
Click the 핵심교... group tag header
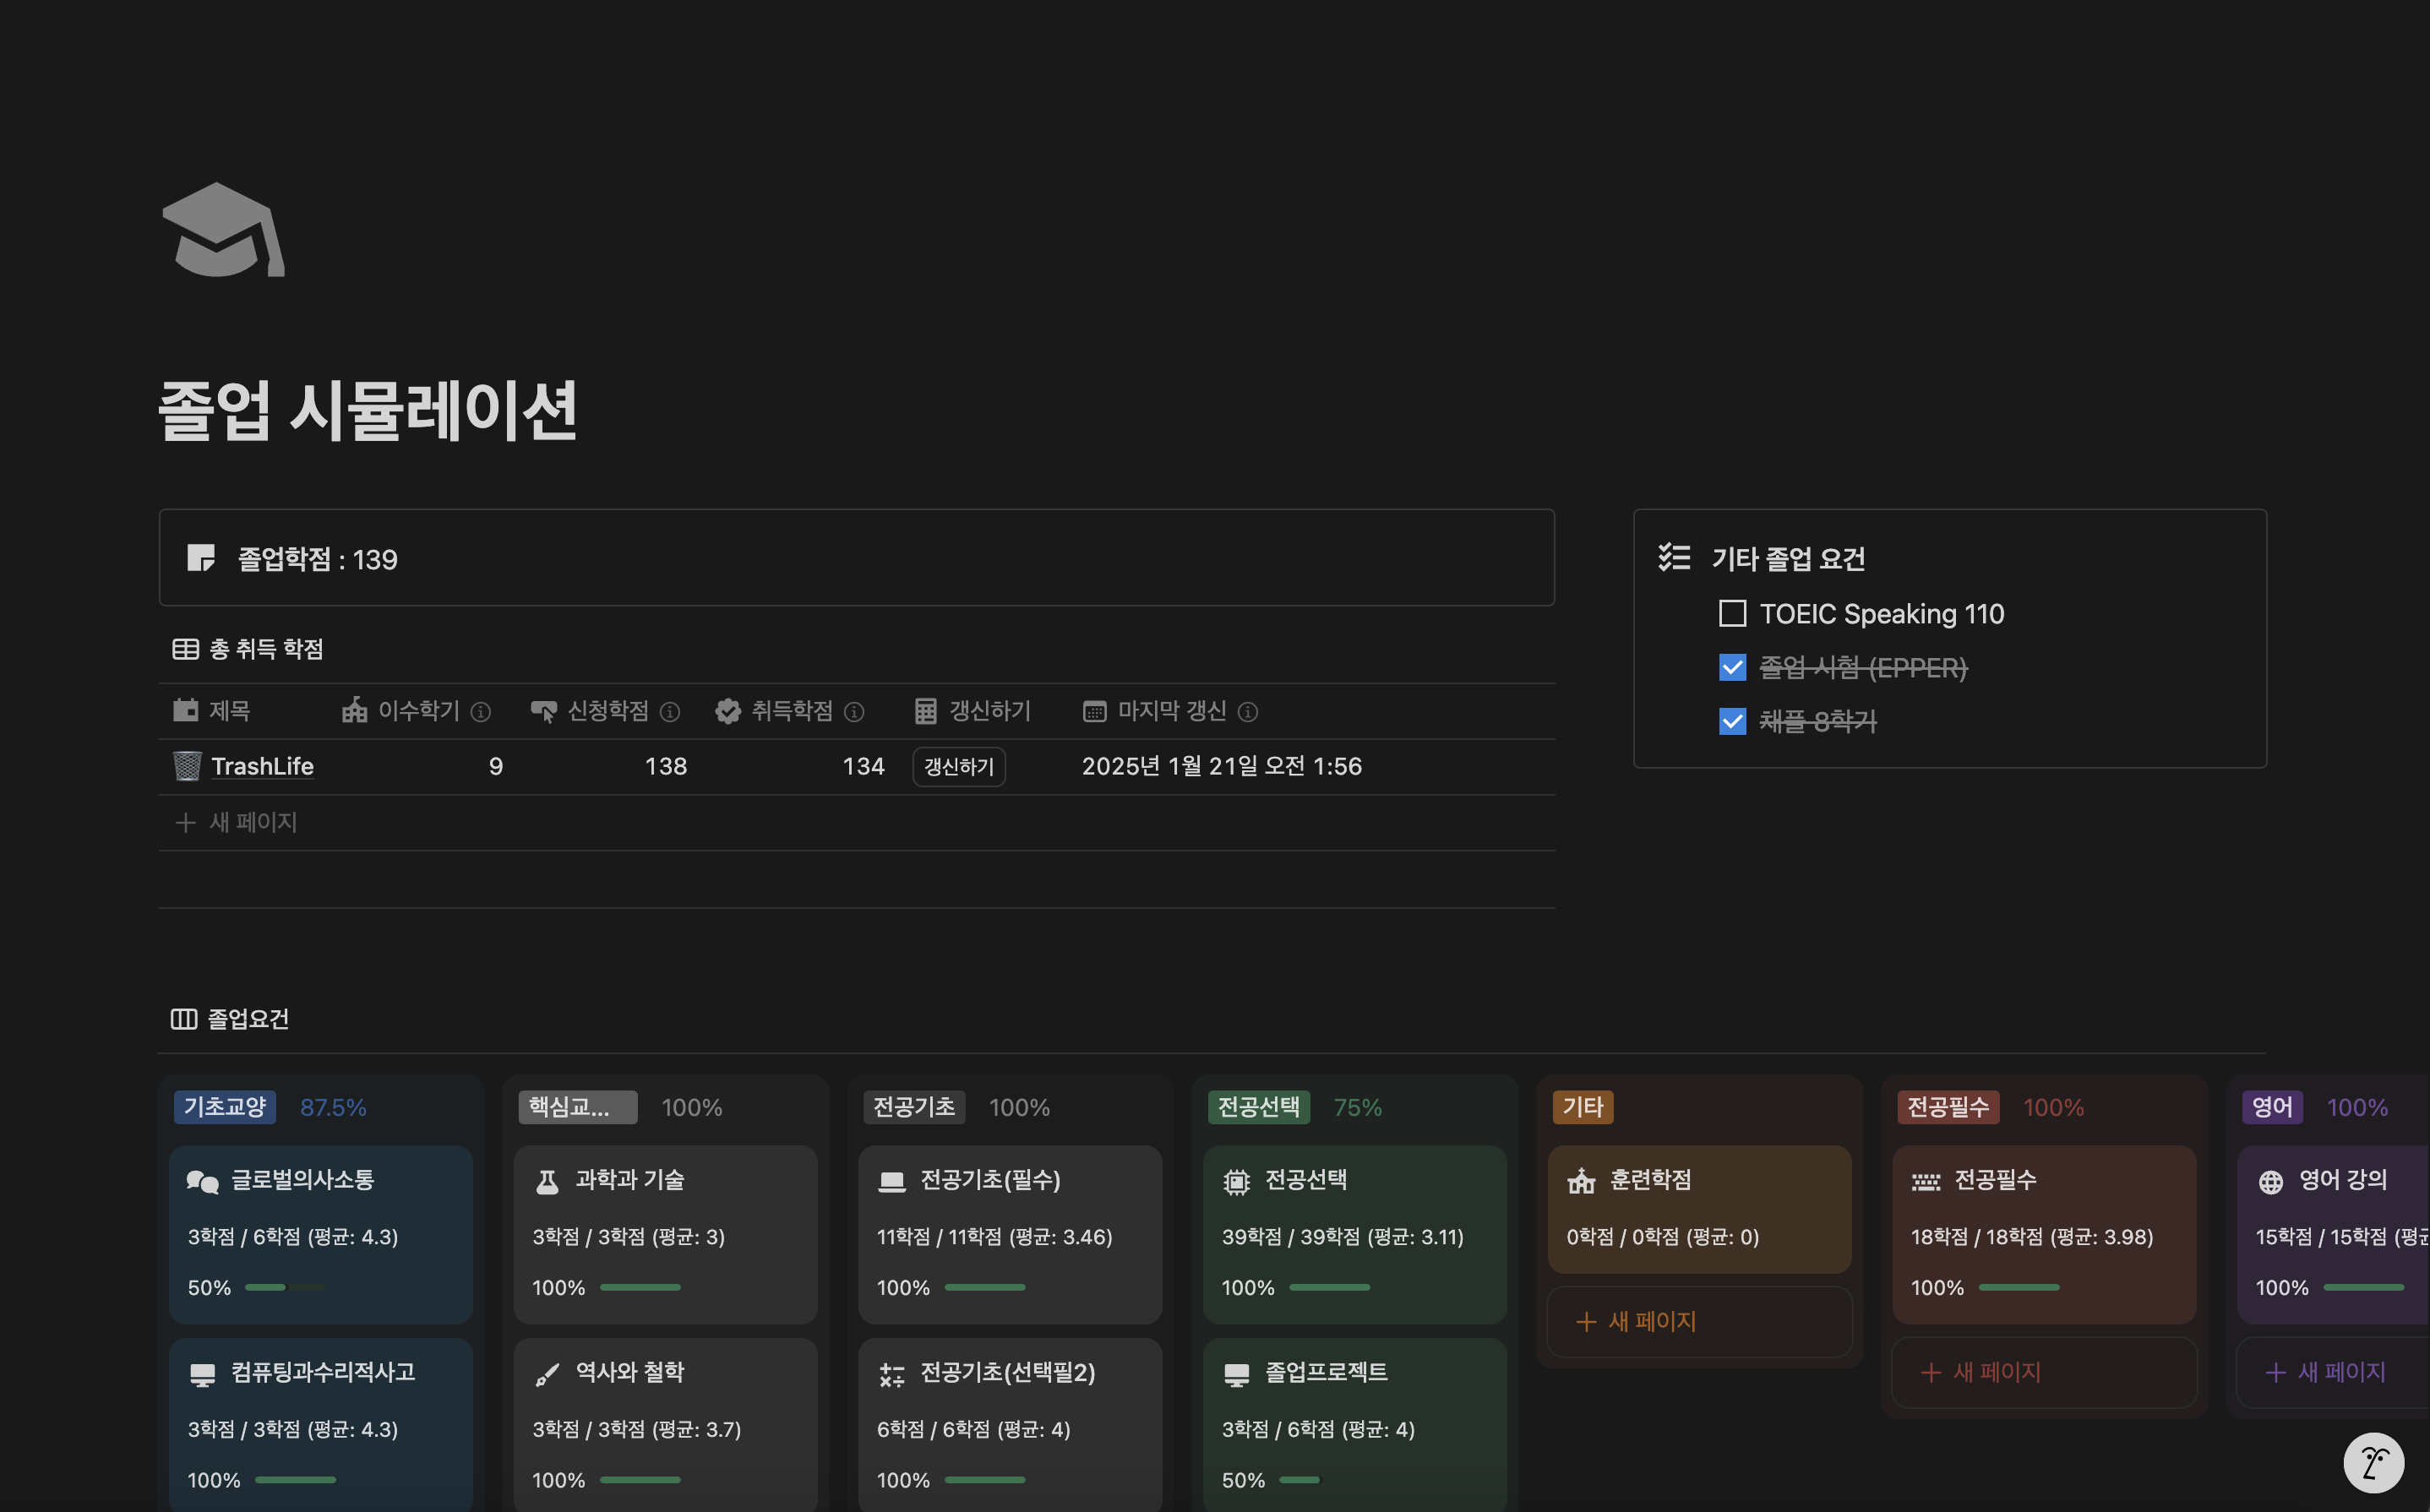point(577,1107)
